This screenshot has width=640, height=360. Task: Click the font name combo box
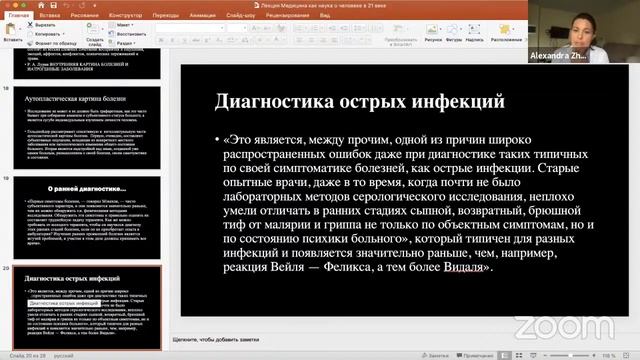point(190,28)
